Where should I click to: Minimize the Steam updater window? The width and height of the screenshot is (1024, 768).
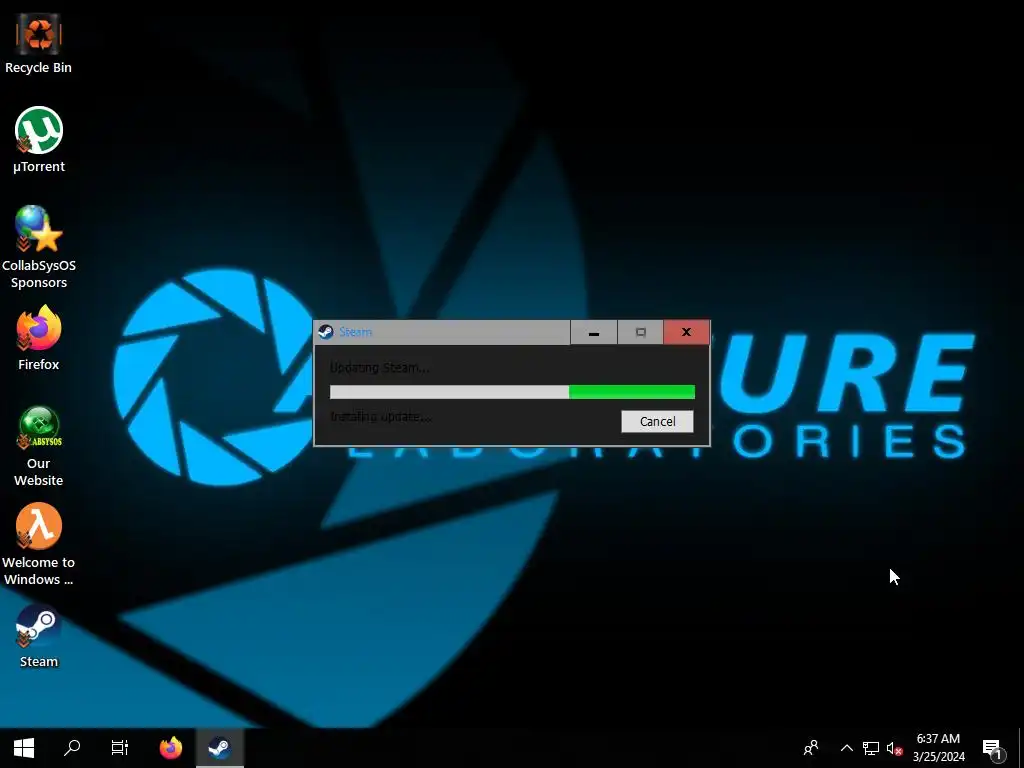(x=594, y=332)
